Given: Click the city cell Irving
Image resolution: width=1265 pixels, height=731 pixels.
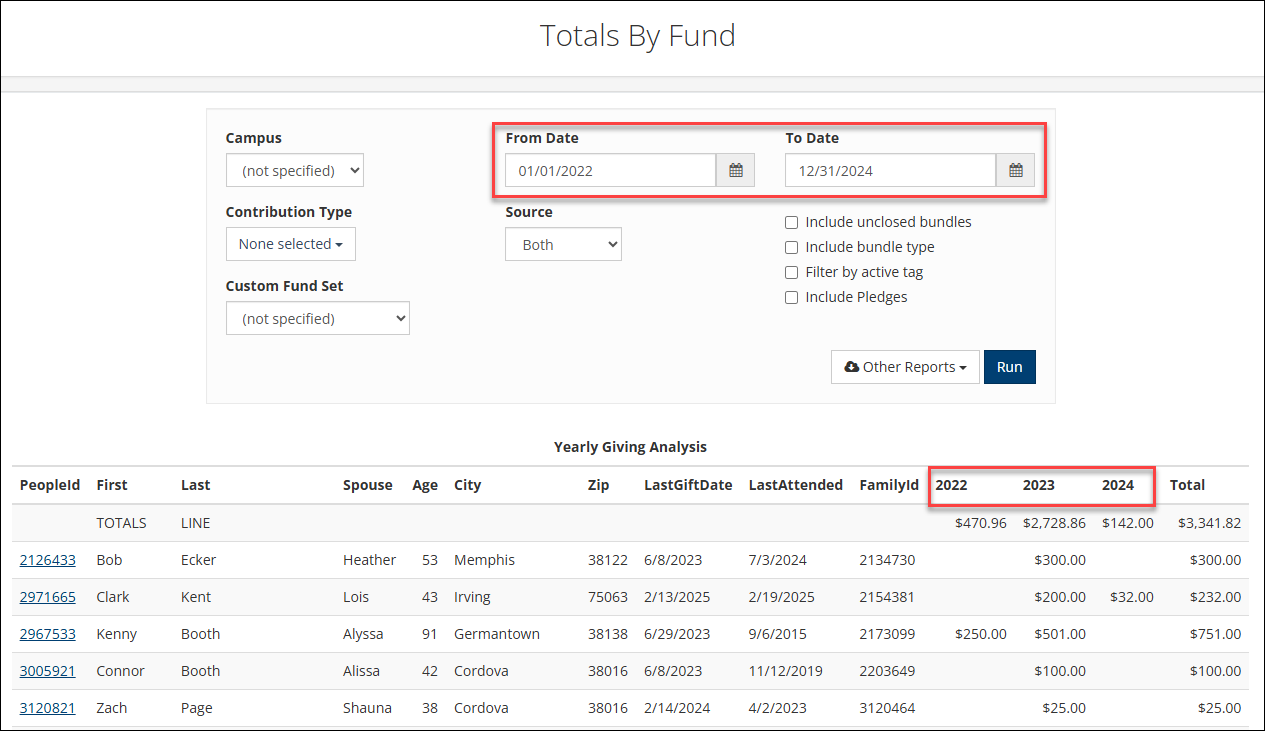Looking at the screenshot, I should coord(472,597).
